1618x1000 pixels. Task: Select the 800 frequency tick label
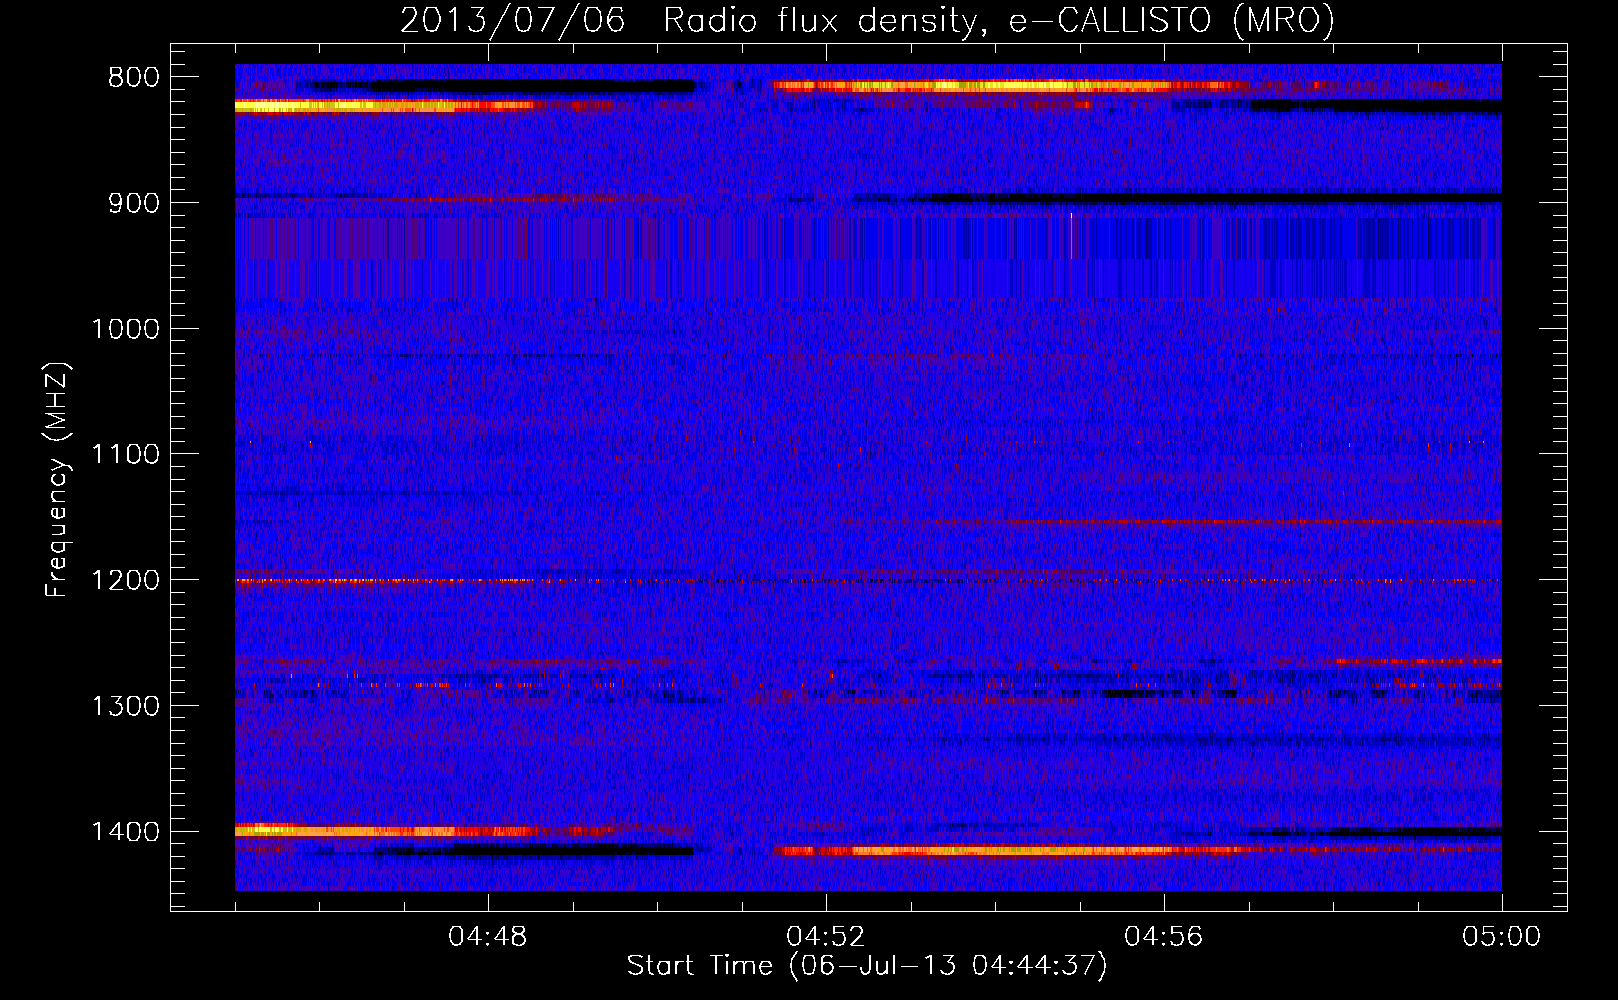(x=133, y=78)
